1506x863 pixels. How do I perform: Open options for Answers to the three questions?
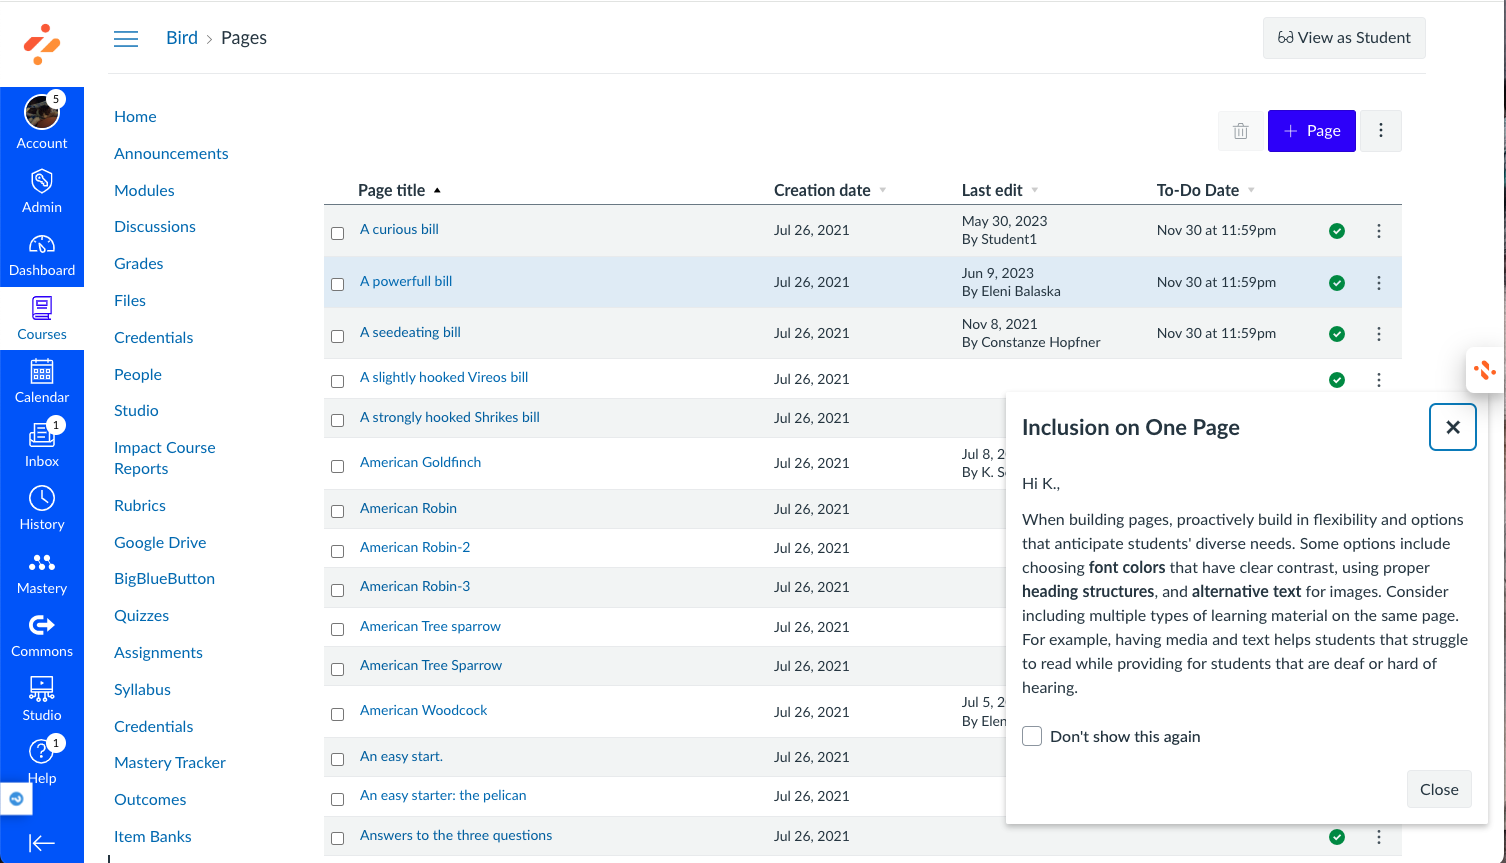click(1379, 837)
